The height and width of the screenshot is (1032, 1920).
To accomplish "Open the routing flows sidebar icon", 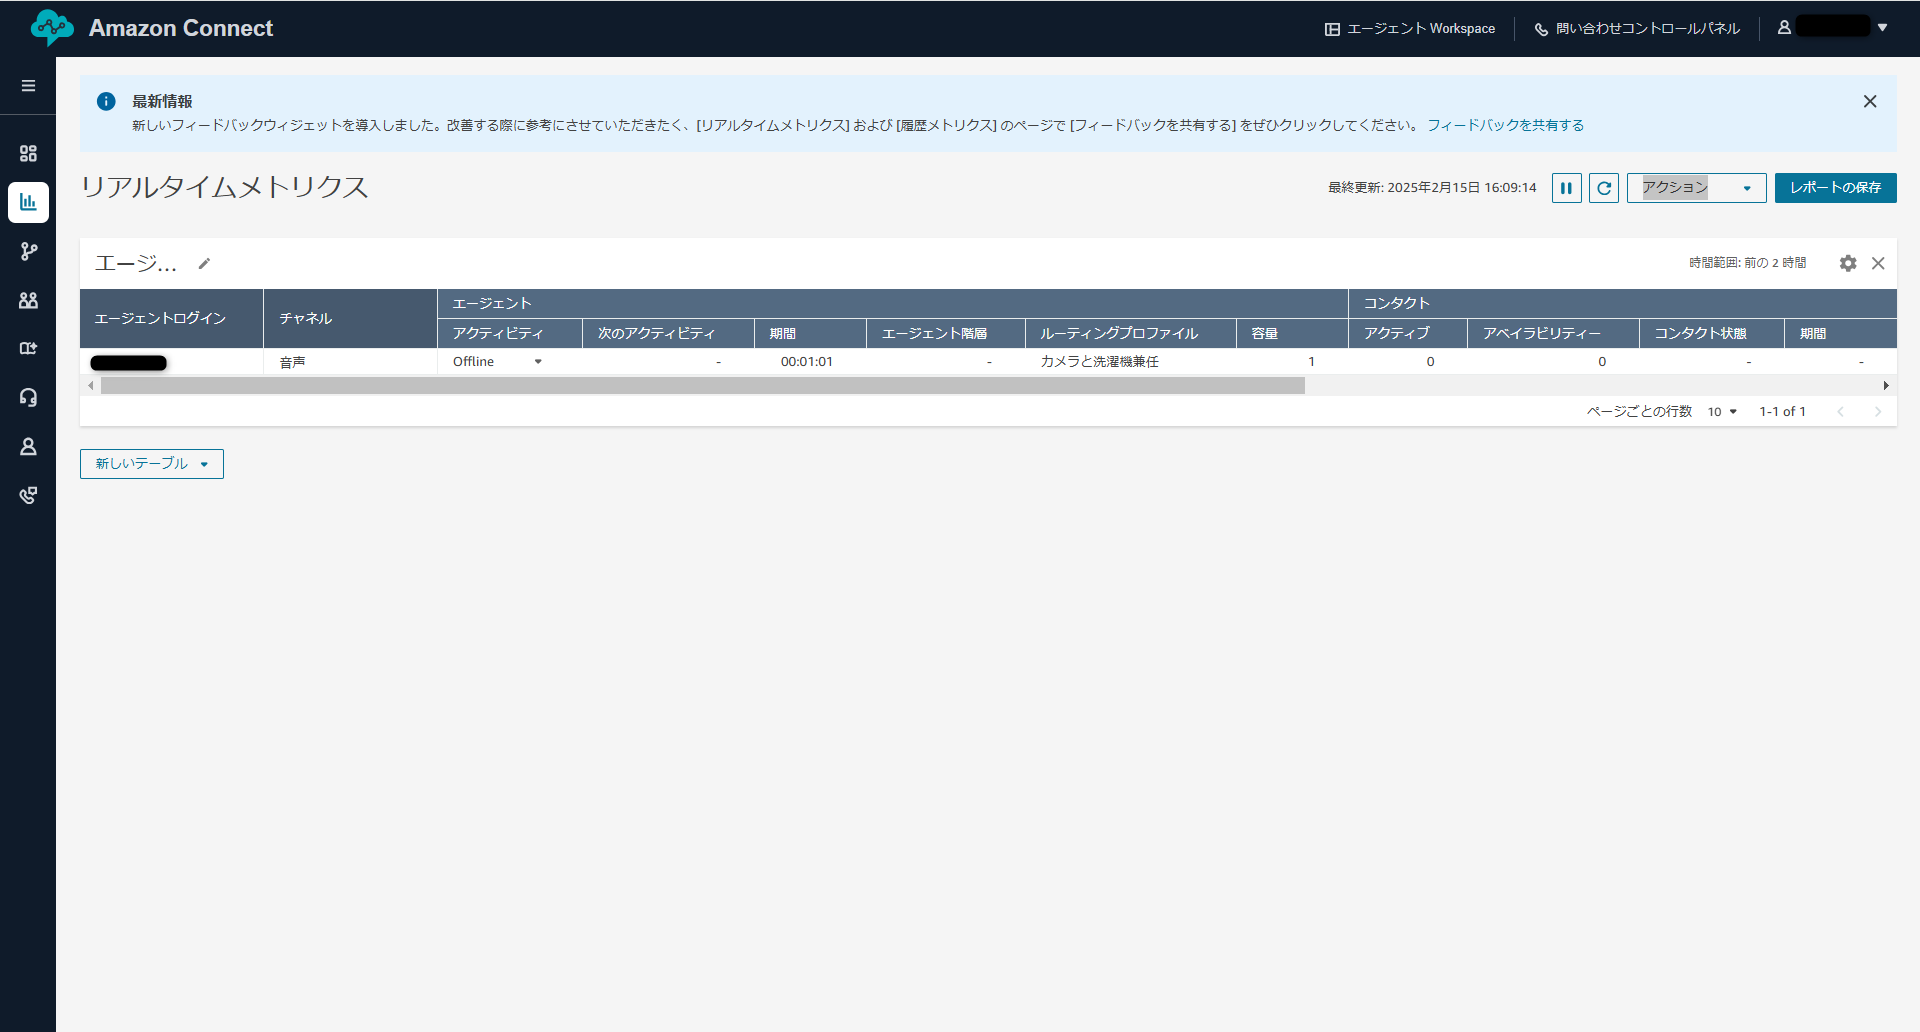I will tap(28, 251).
